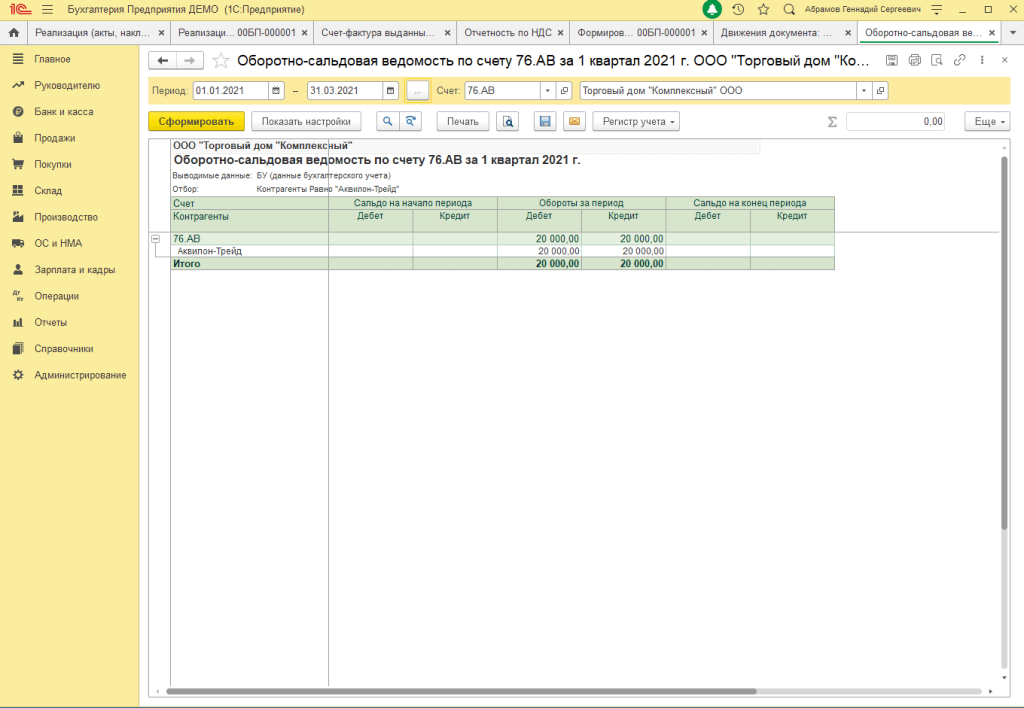This screenshot has height=708, width=1024.
Task: Collapse the 76.АВ row group
Action: tap(155, 239)
